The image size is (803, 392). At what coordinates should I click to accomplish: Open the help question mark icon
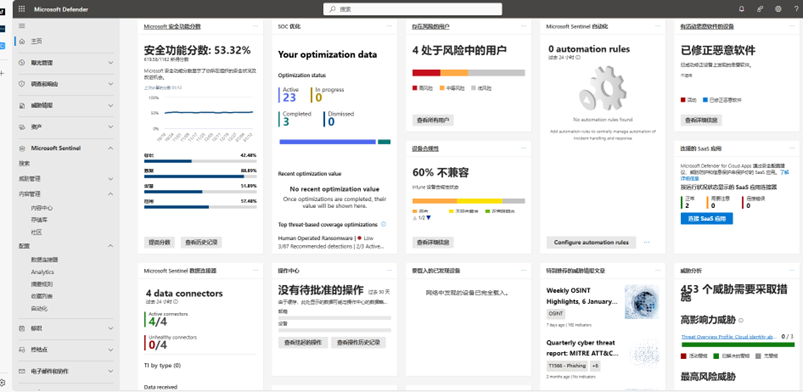[x=796, y=9]
